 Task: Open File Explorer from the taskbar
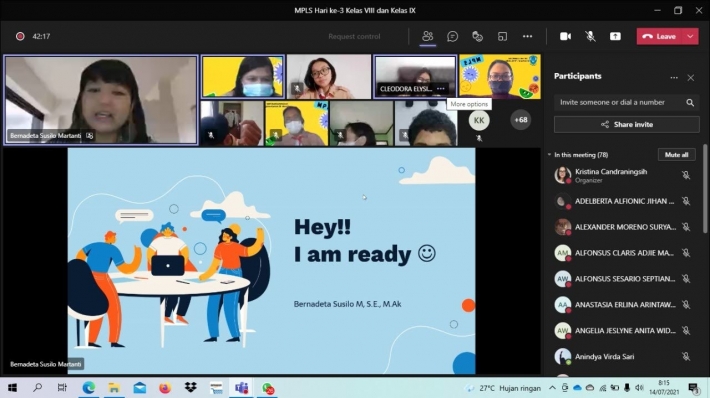(x=114, y=388)
